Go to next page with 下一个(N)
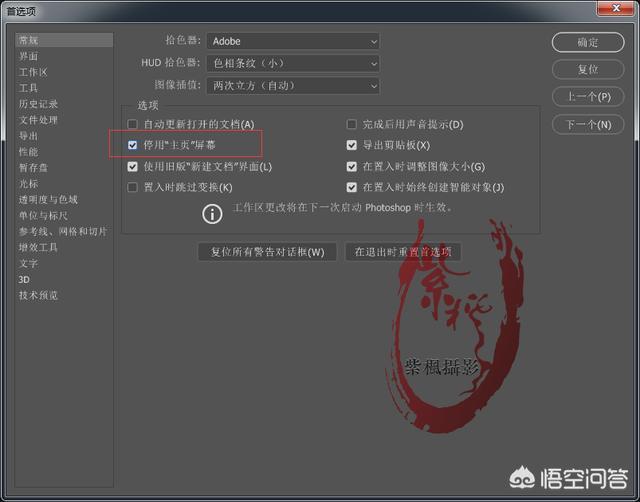Viewport: 640px width, 502px height. pyautogui.click(x=588, y=124)
